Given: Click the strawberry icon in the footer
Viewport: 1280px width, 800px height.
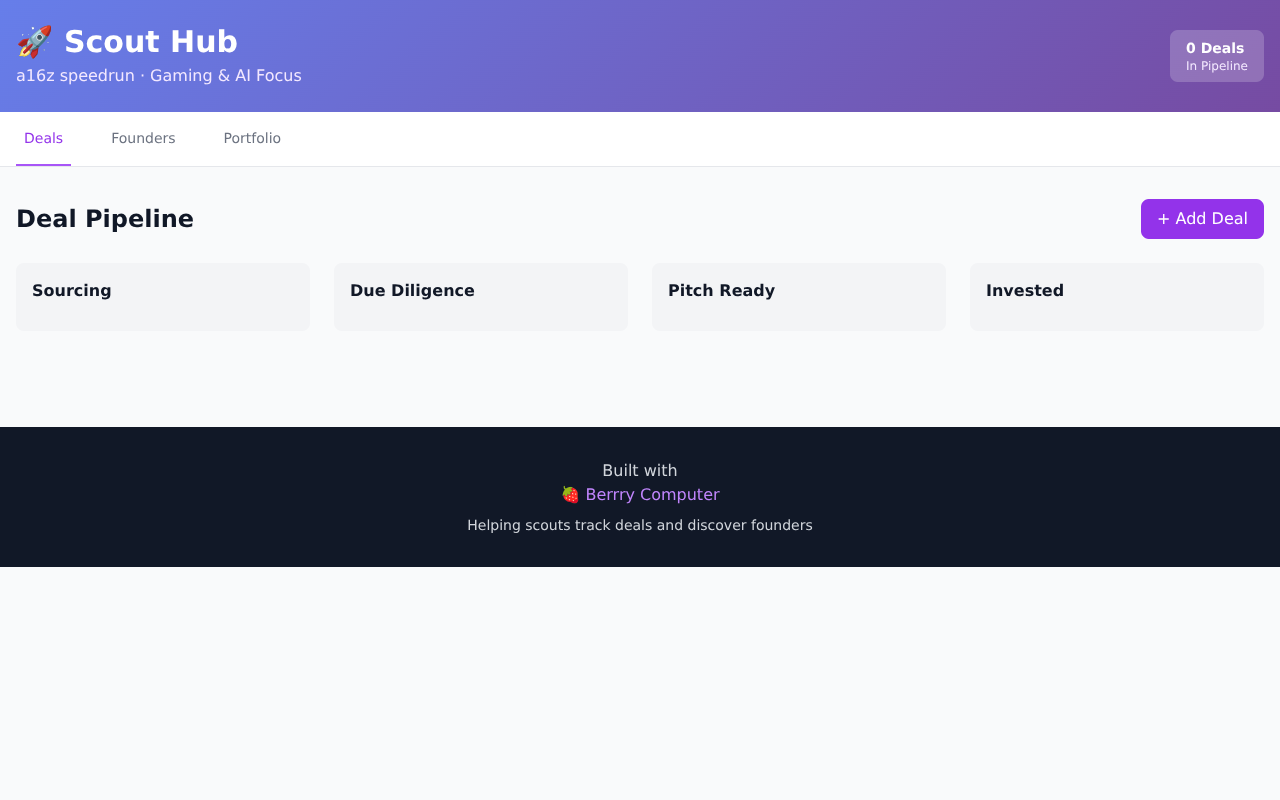Looking at the screenshot, I should coord(569,494).
